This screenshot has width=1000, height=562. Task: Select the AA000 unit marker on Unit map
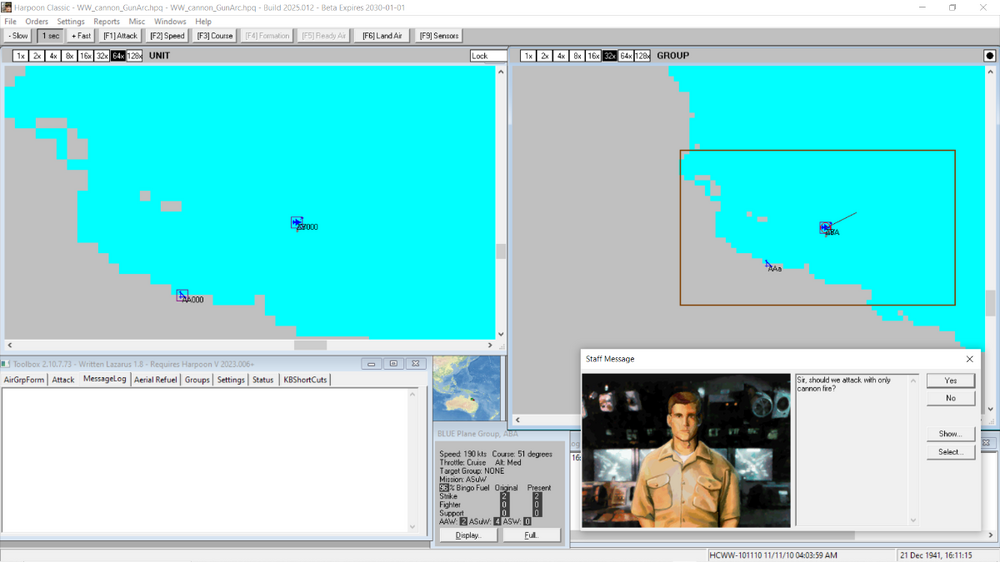182,295
